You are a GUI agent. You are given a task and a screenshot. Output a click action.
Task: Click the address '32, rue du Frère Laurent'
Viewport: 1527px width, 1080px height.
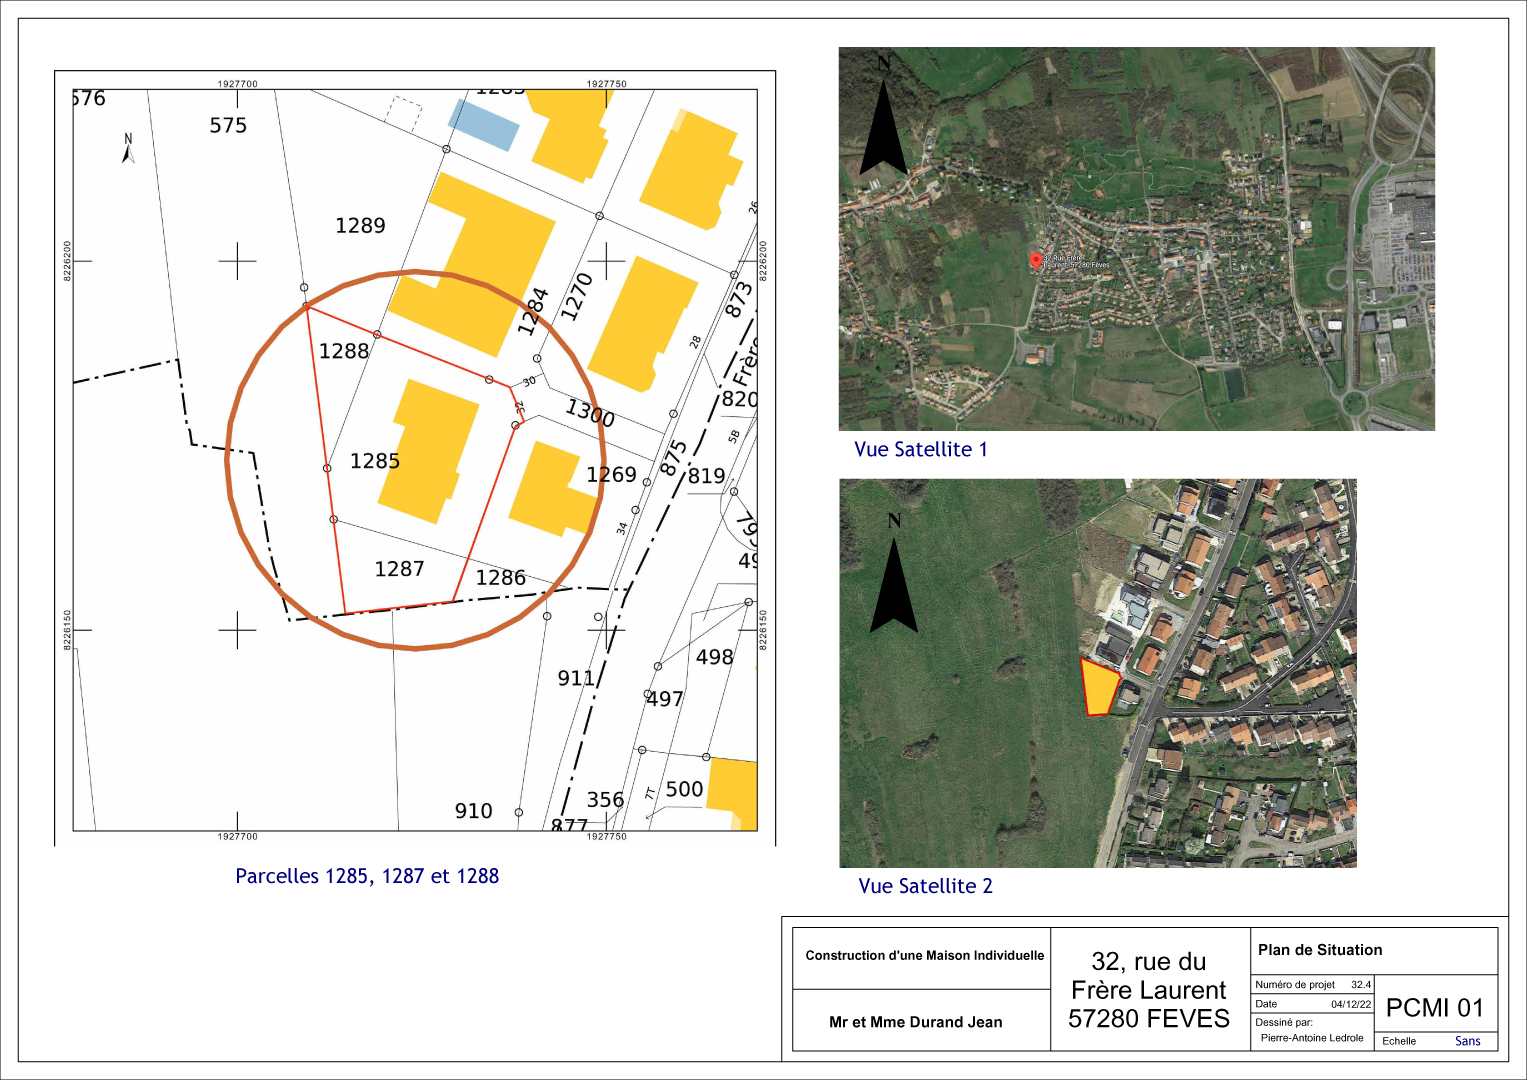pyautogui.click(x=1148, y=976)
